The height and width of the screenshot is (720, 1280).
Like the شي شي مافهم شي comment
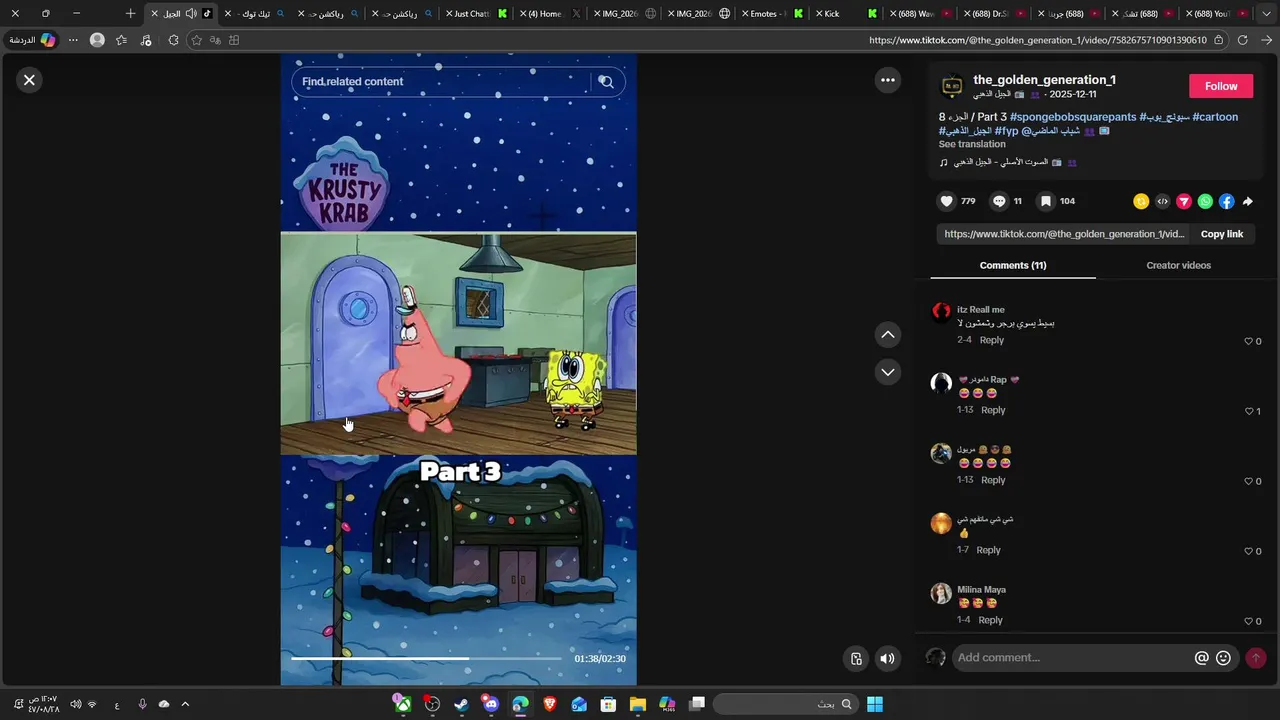point(1248,551)
